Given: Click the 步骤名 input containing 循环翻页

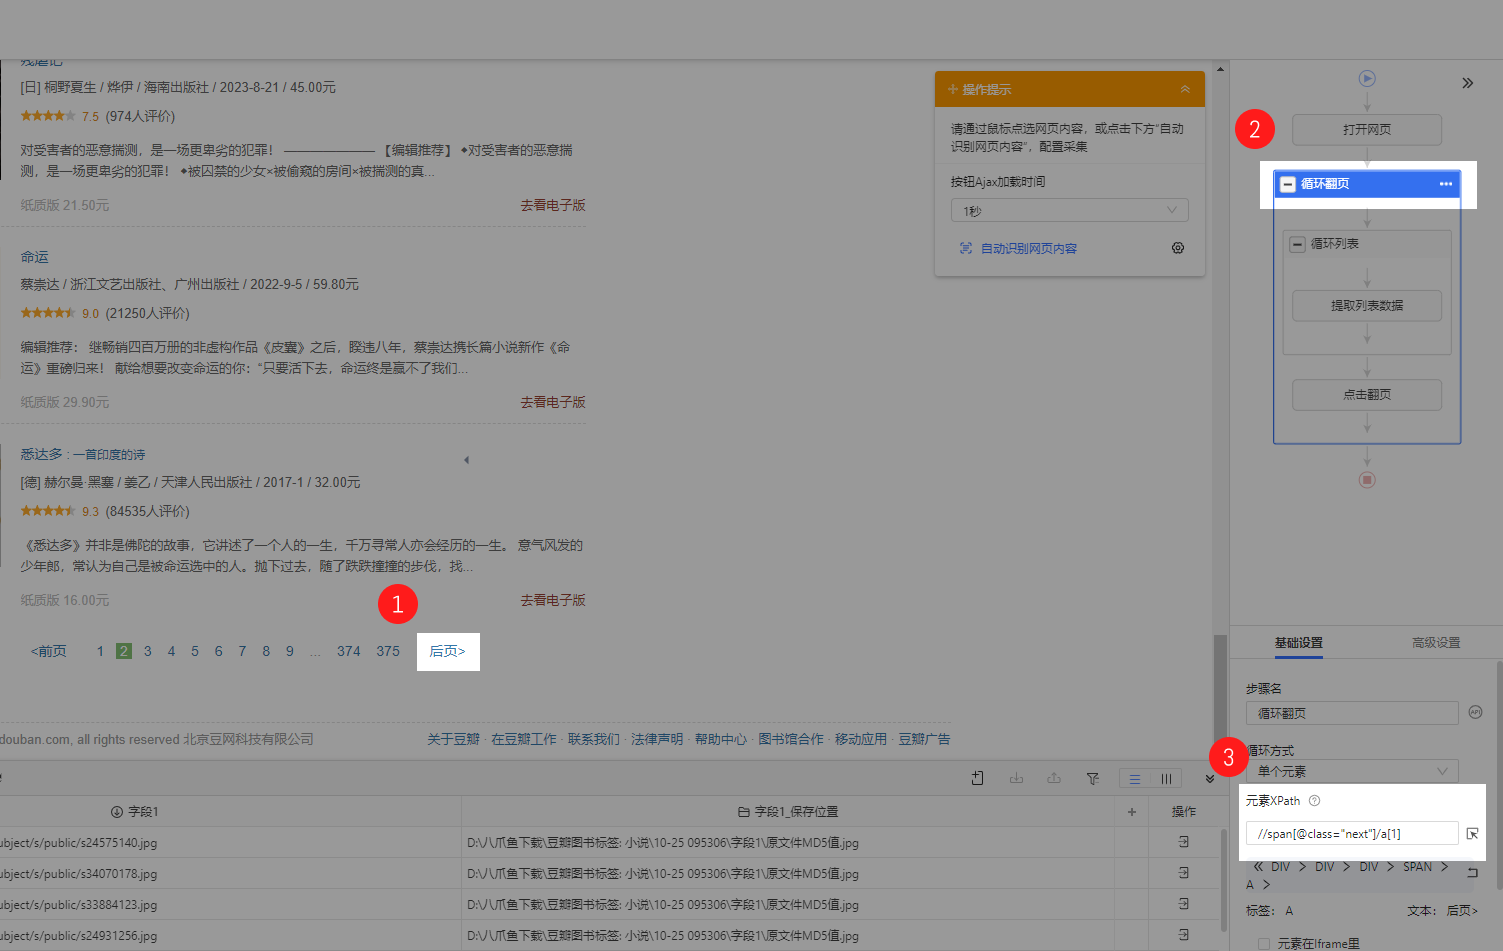Looking at the screenshot, I should click(x=1352, y=713).
